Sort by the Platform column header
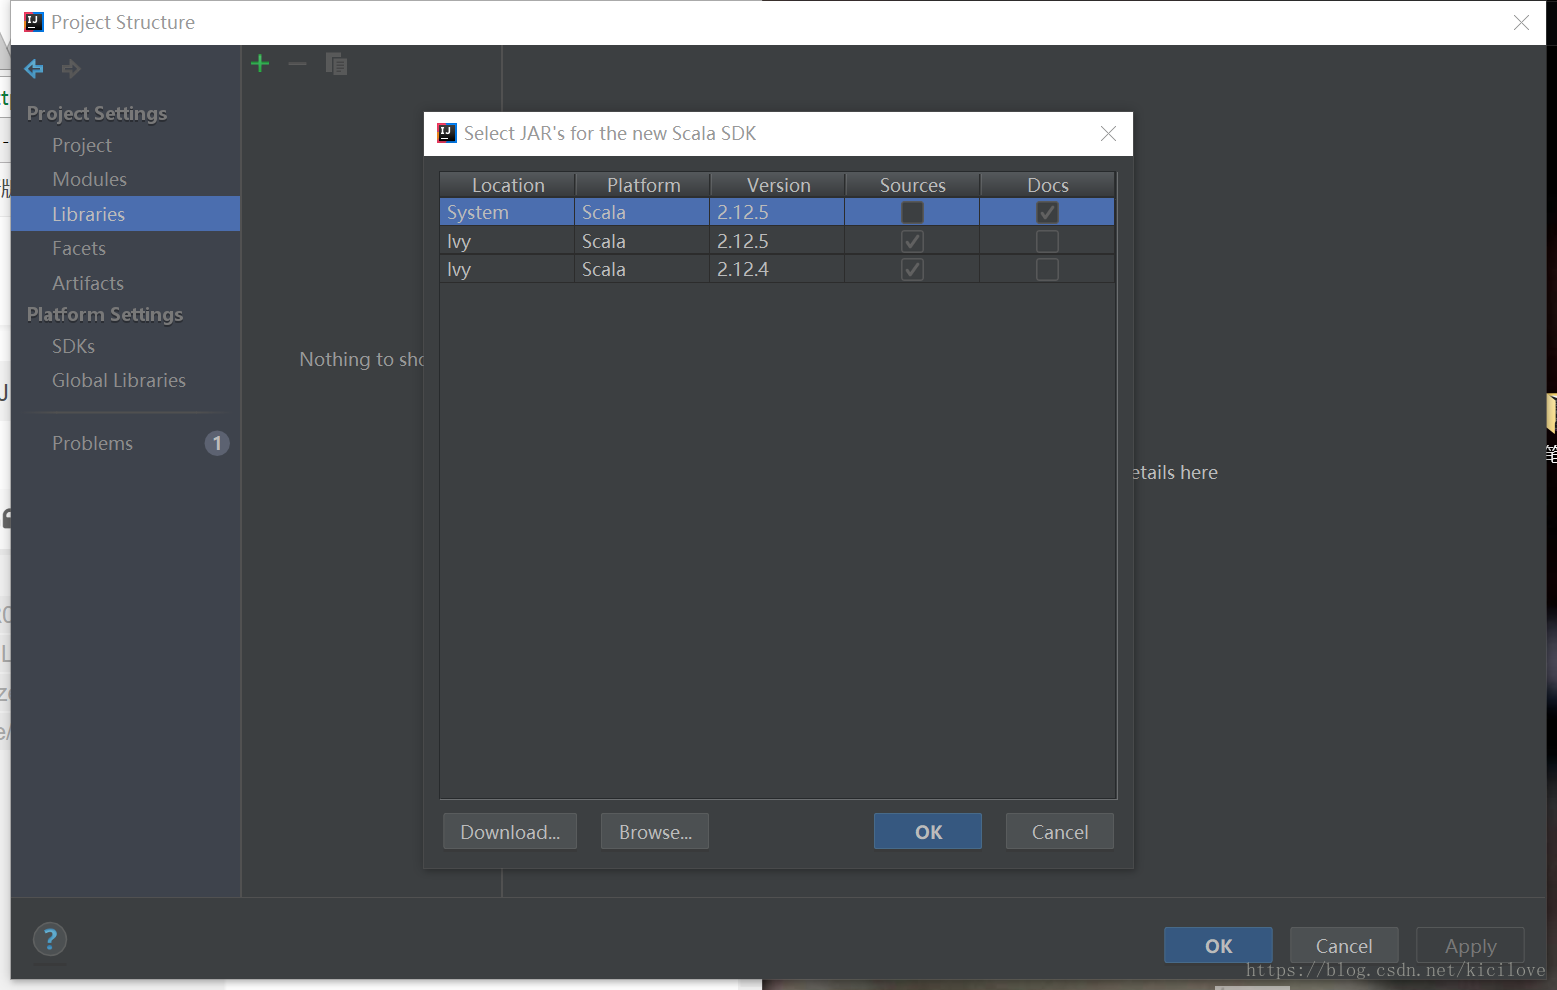1557x990 pixels. pos(643,185)
